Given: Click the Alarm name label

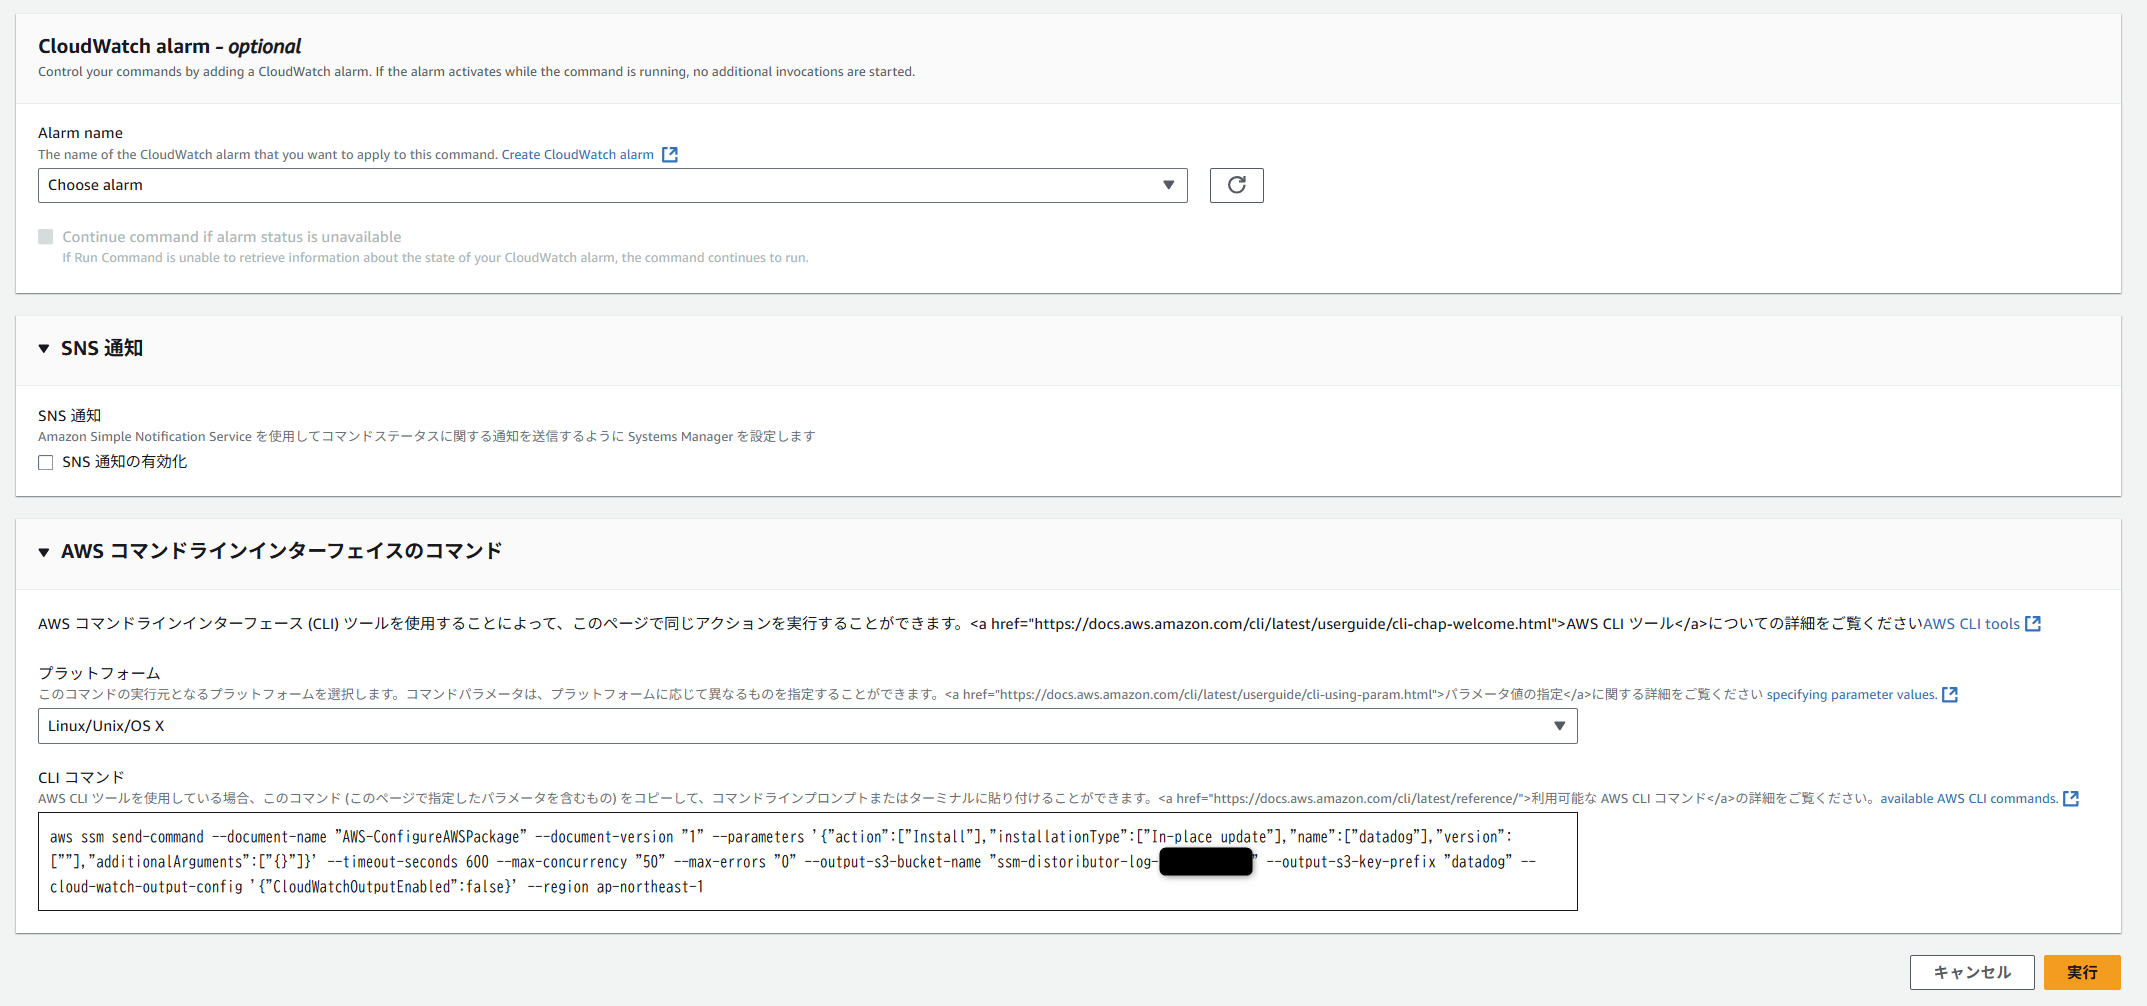Looking at the screenshot, I should pyautogui.click(x=80, y=133).
